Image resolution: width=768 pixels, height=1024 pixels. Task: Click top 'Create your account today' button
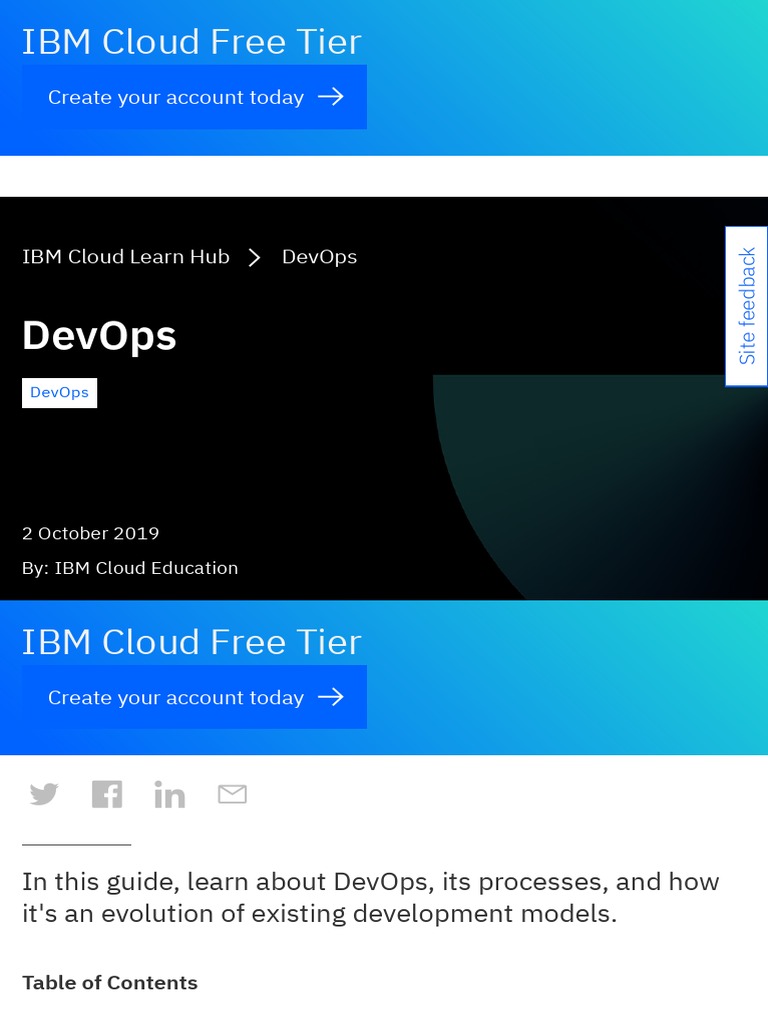tap(195, 97)
